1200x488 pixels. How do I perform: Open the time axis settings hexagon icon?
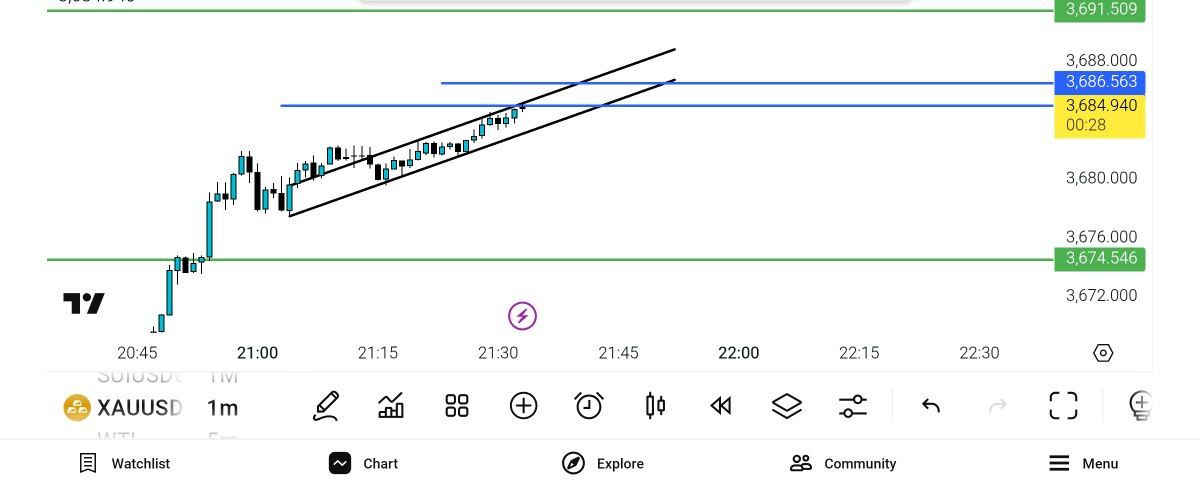(1103, 353)
